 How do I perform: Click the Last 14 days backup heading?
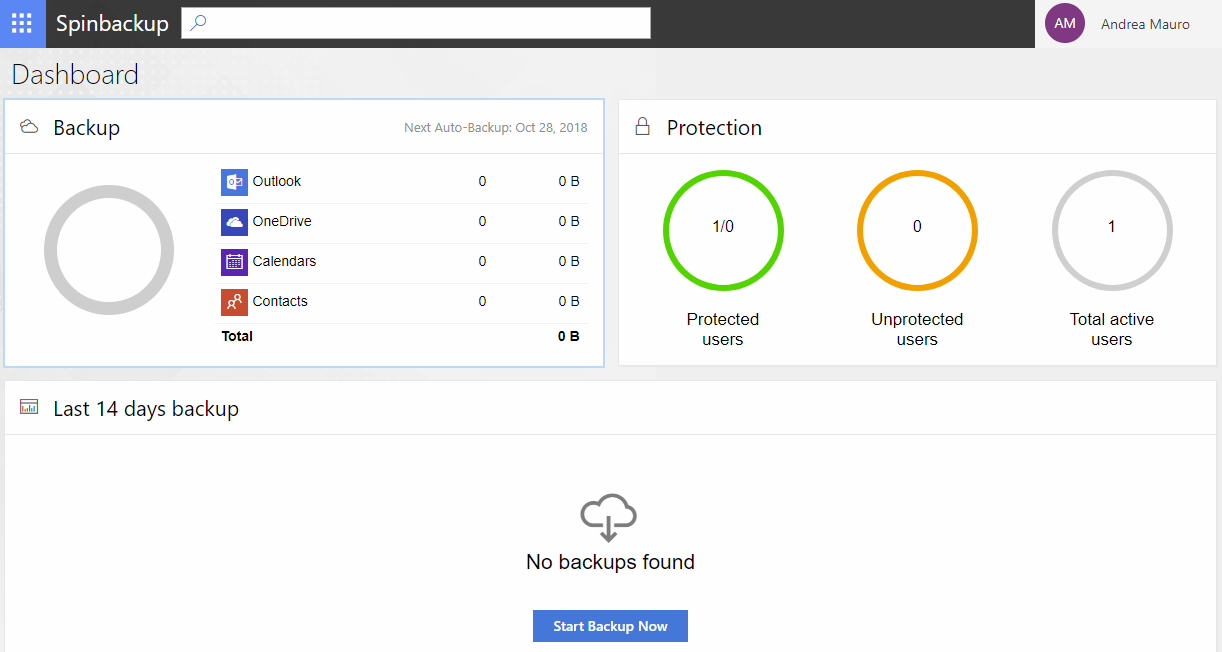tap(146, 409)
